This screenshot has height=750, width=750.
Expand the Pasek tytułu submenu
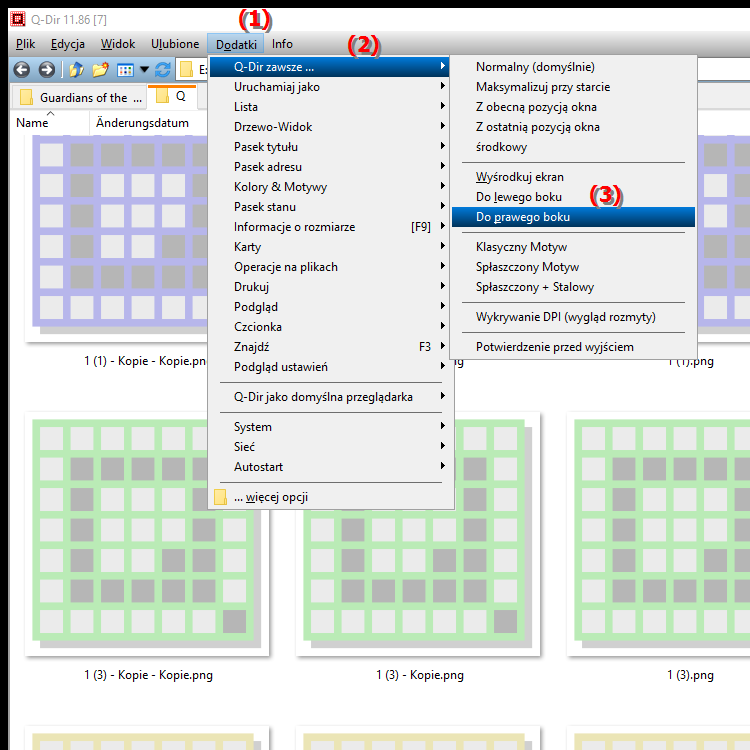[x=329, y=147]
